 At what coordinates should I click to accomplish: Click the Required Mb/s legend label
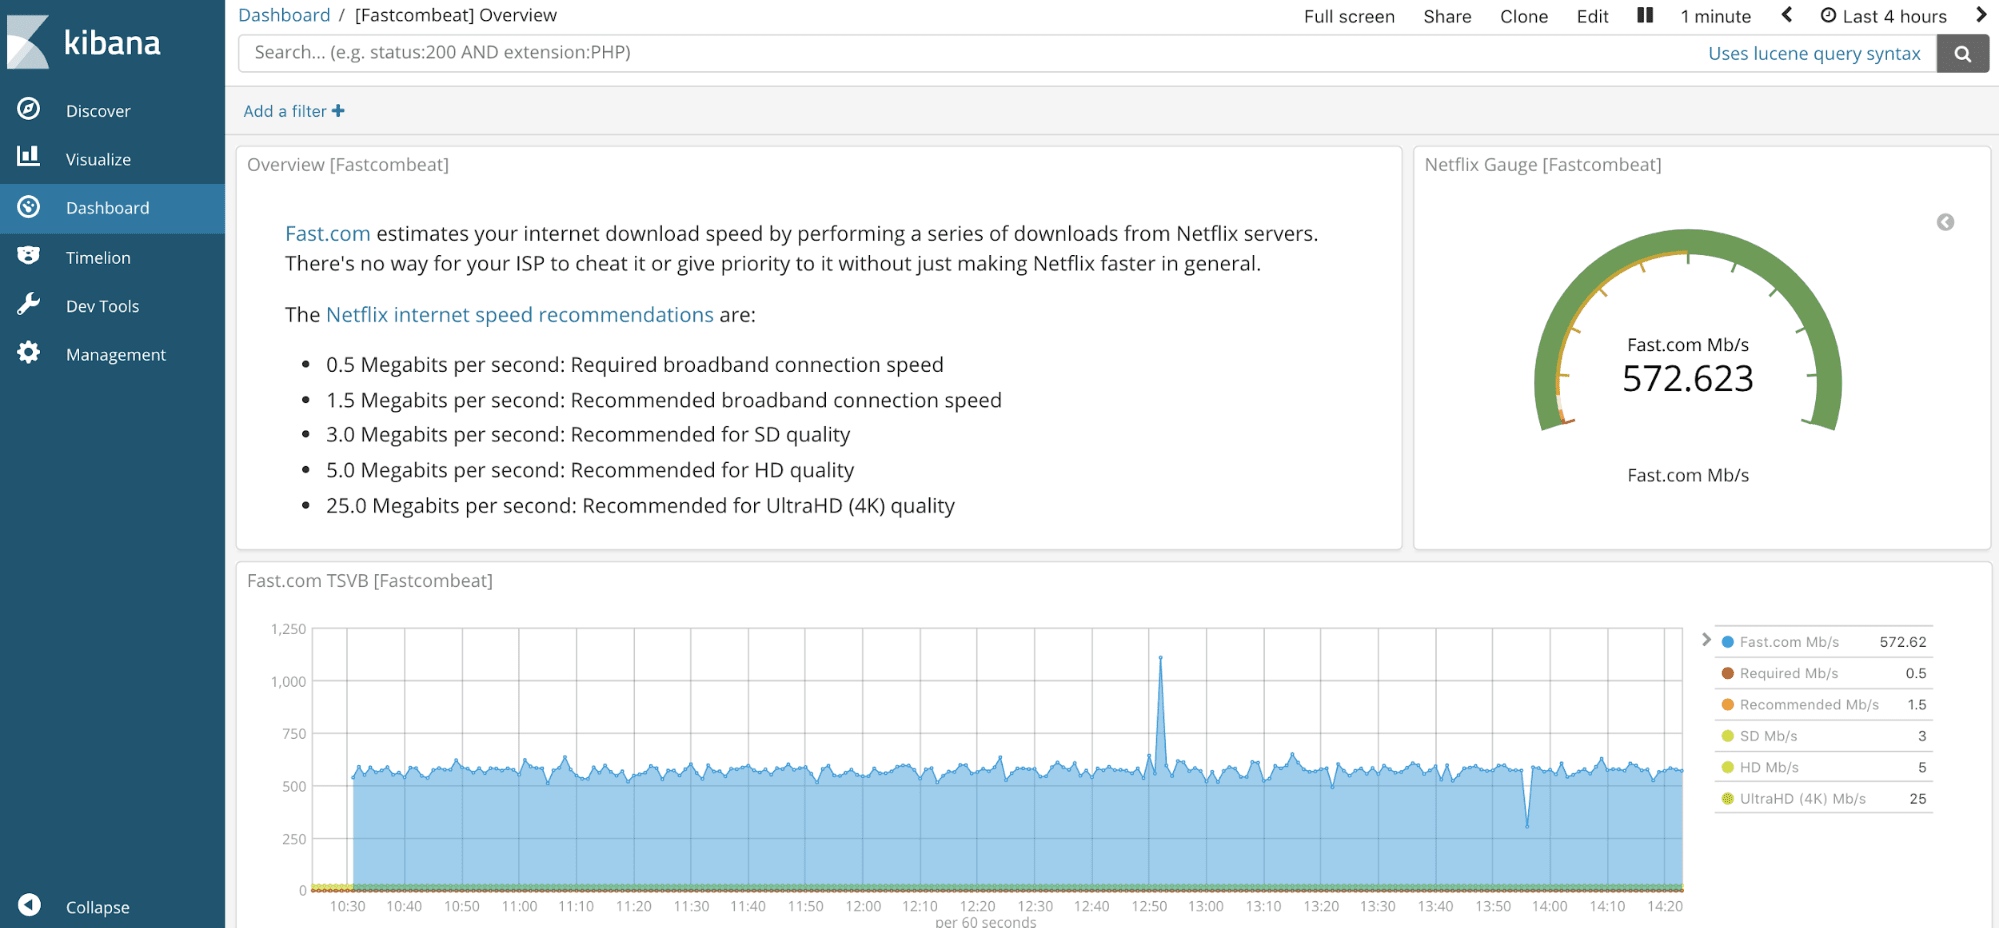[1789, 673]
